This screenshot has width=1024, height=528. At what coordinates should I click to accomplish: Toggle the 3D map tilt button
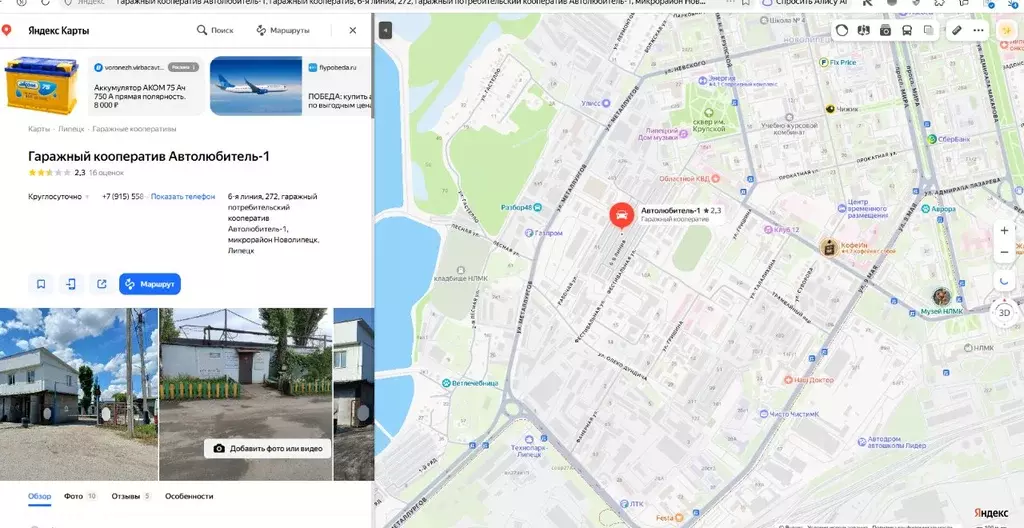[x=1004, y=312]
